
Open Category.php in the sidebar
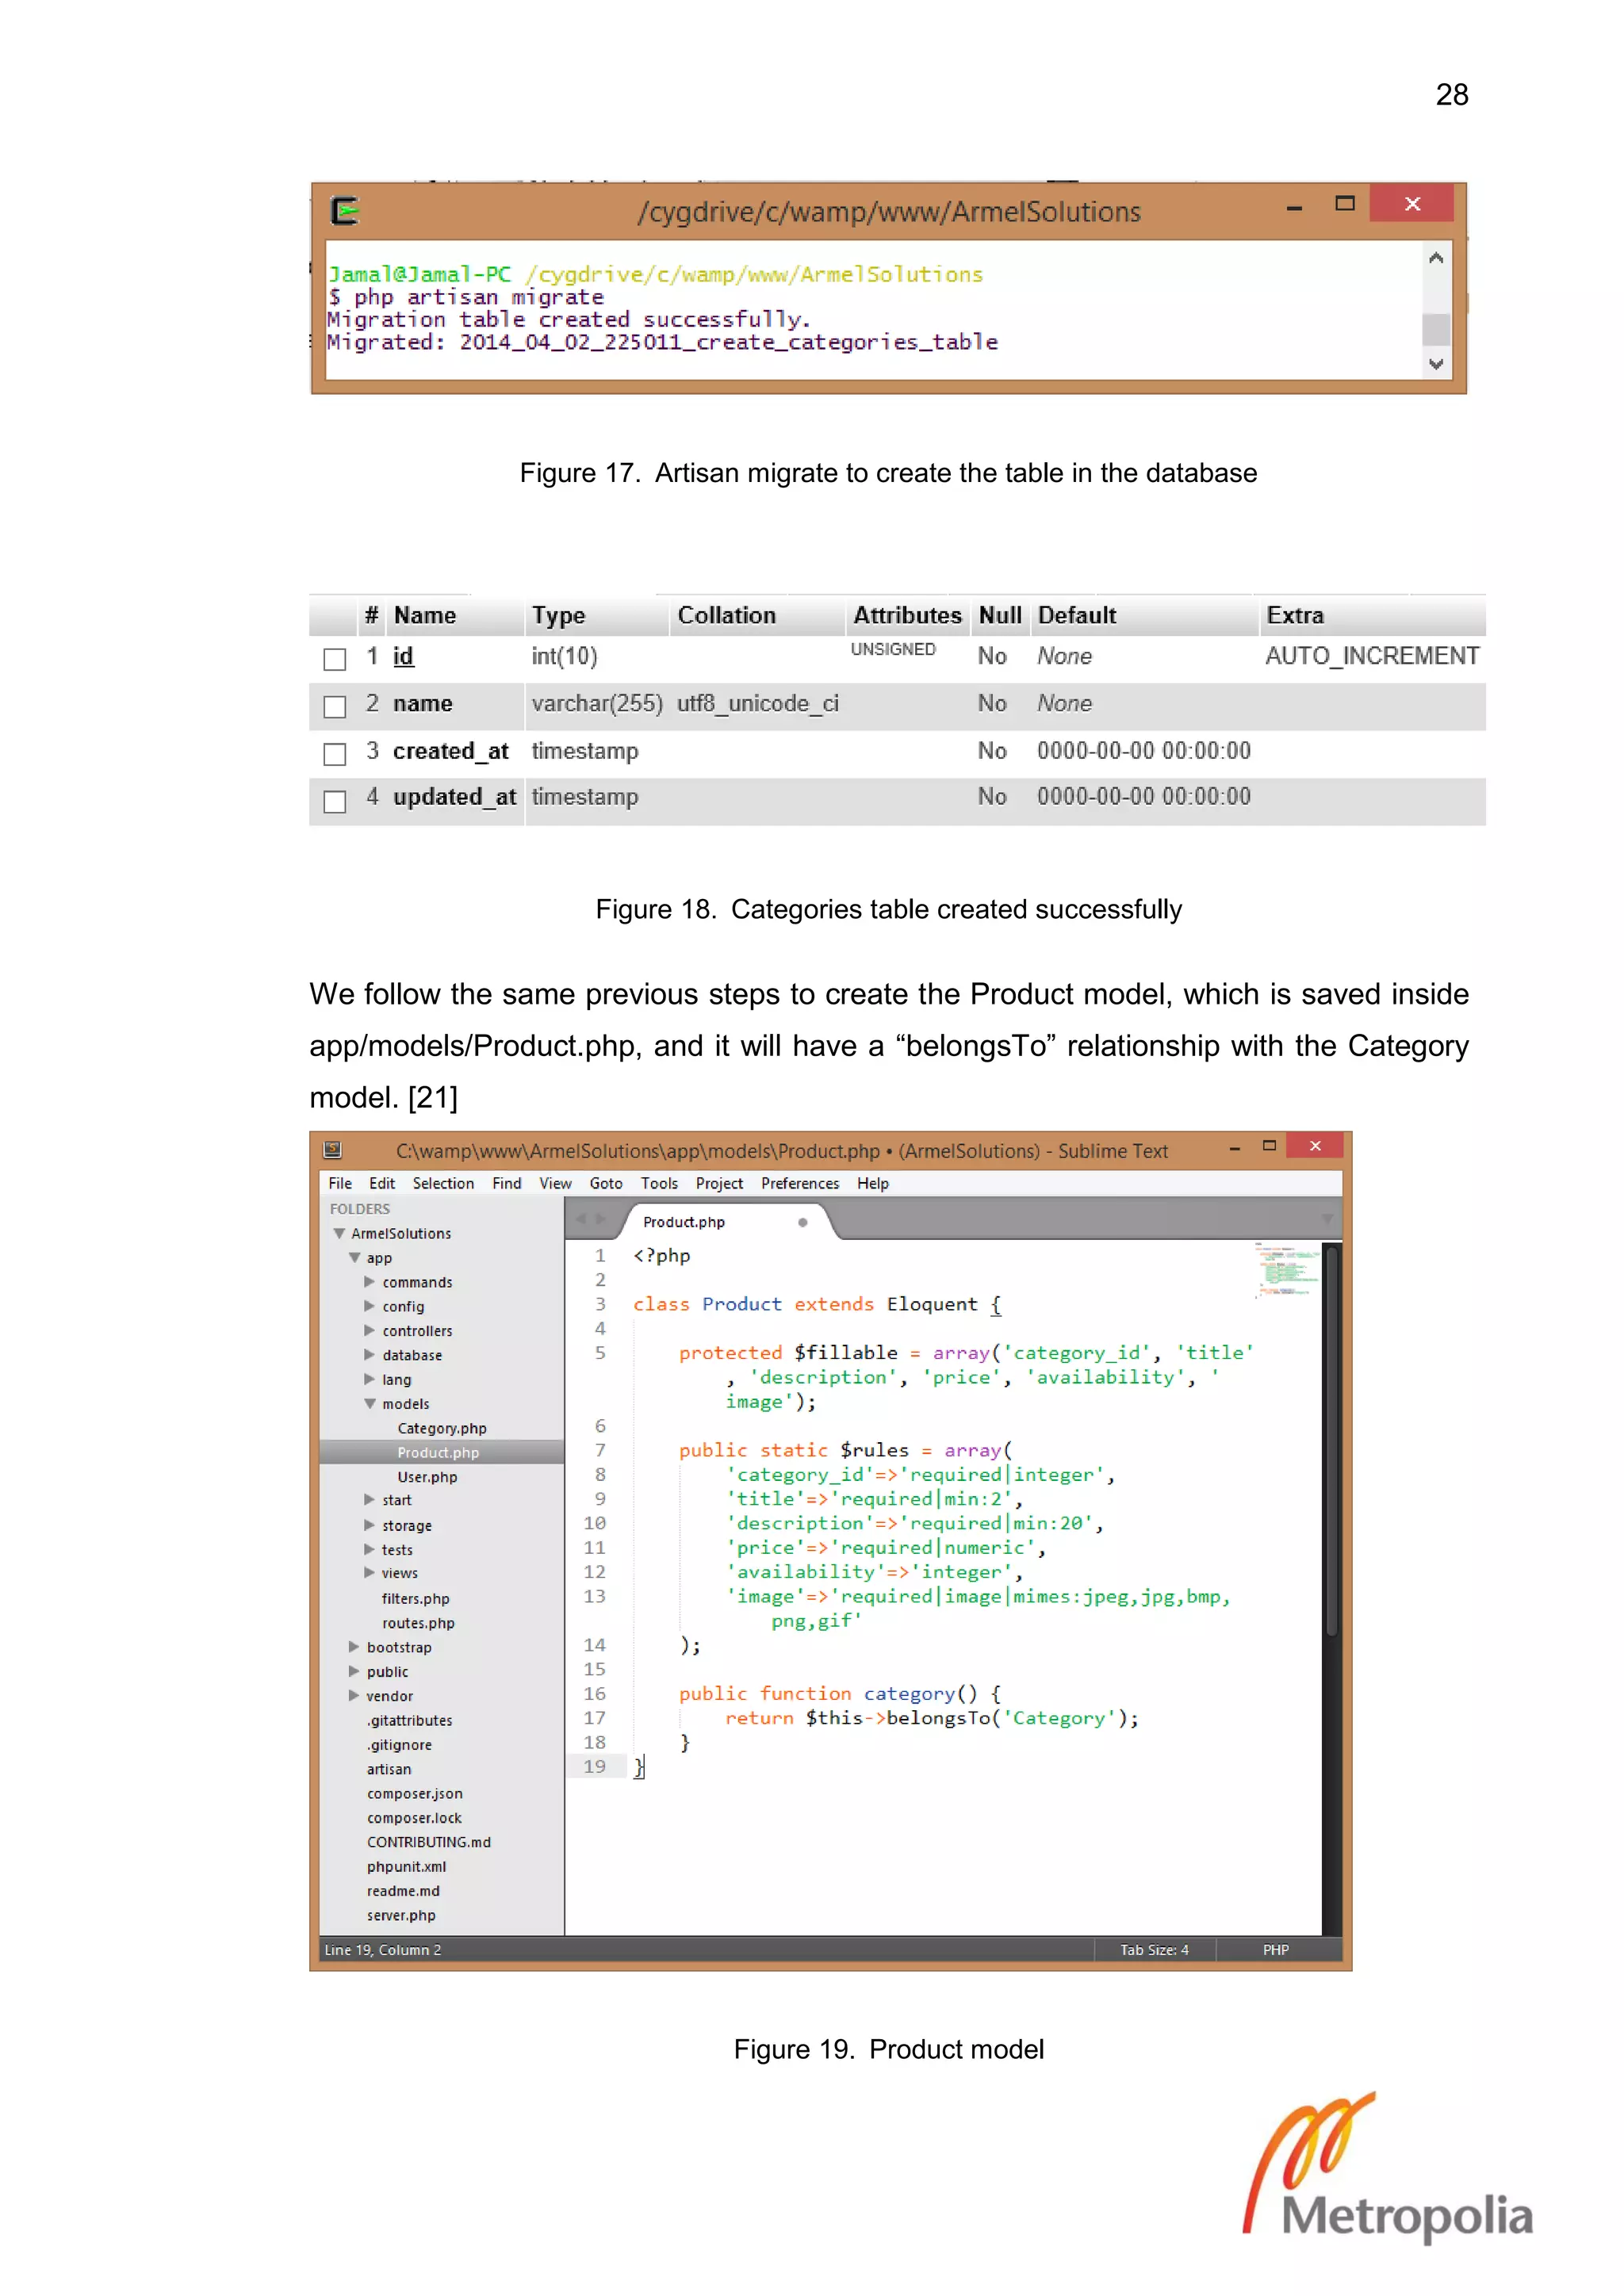[x=442, y=1428]
